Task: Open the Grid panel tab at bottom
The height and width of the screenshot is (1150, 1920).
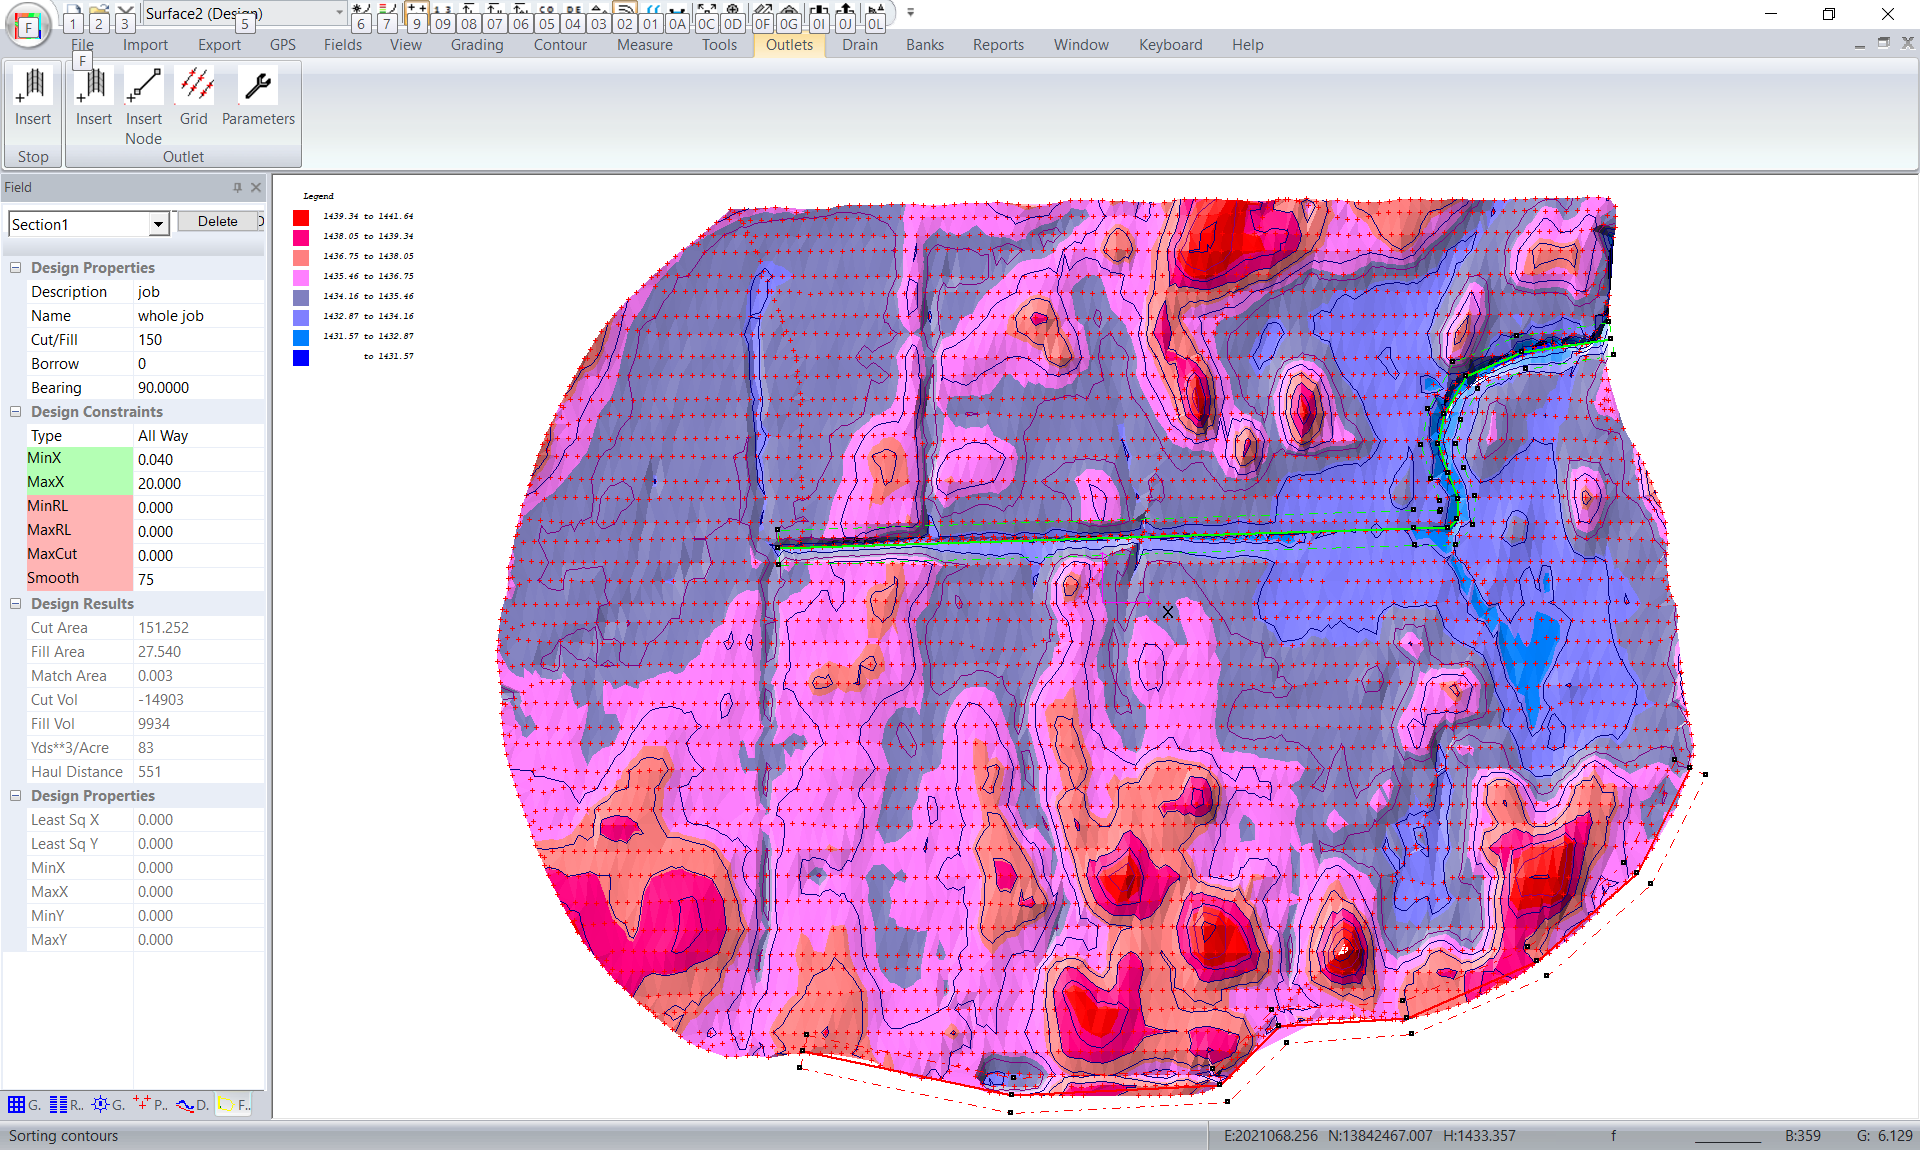Action: click(24, 1105)
